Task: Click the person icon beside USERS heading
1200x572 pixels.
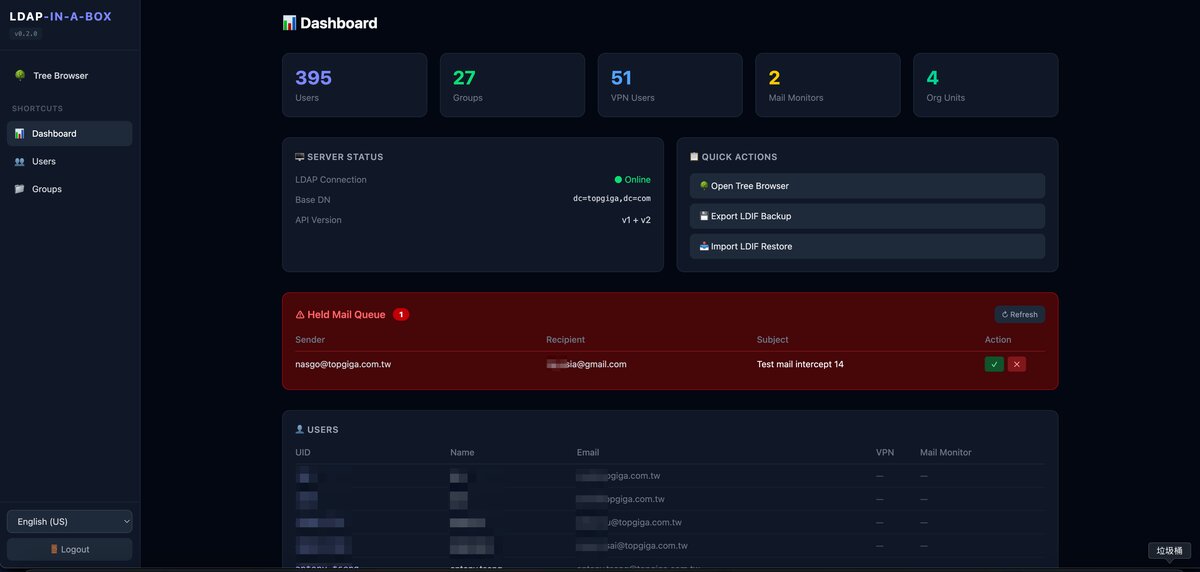Action: [x=300, y=429]
